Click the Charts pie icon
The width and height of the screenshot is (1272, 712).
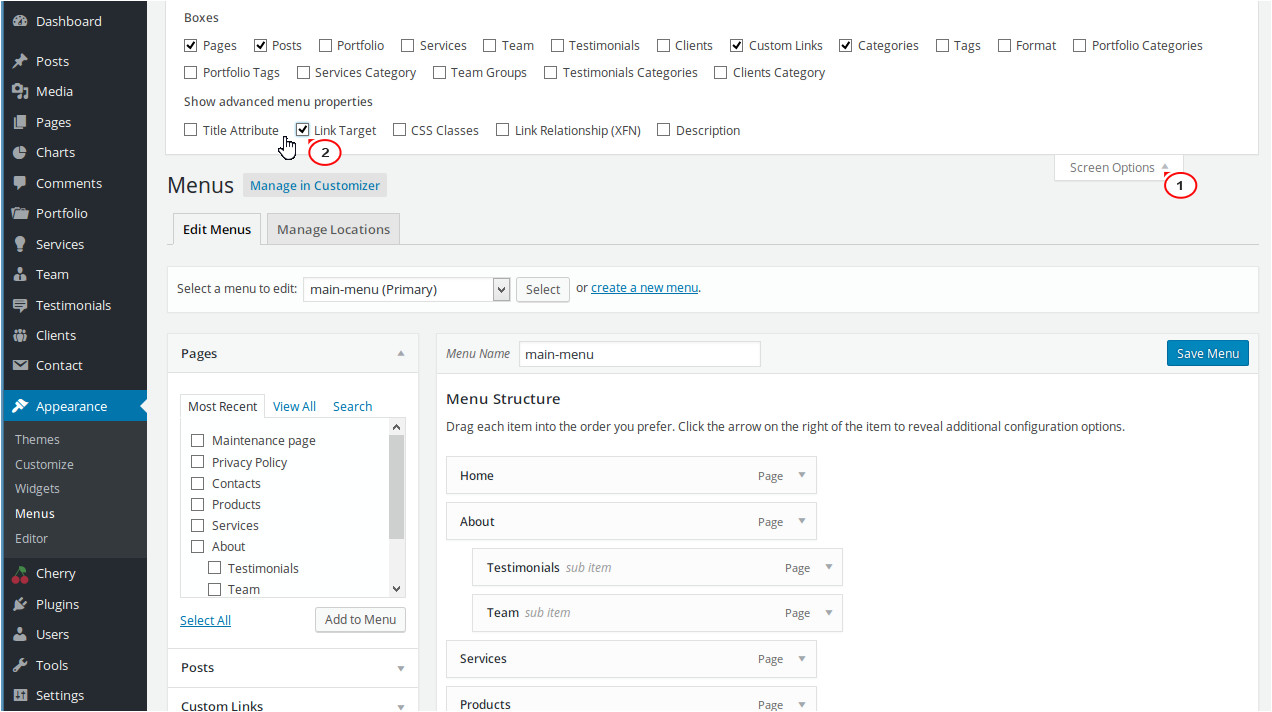coord(20,152)
